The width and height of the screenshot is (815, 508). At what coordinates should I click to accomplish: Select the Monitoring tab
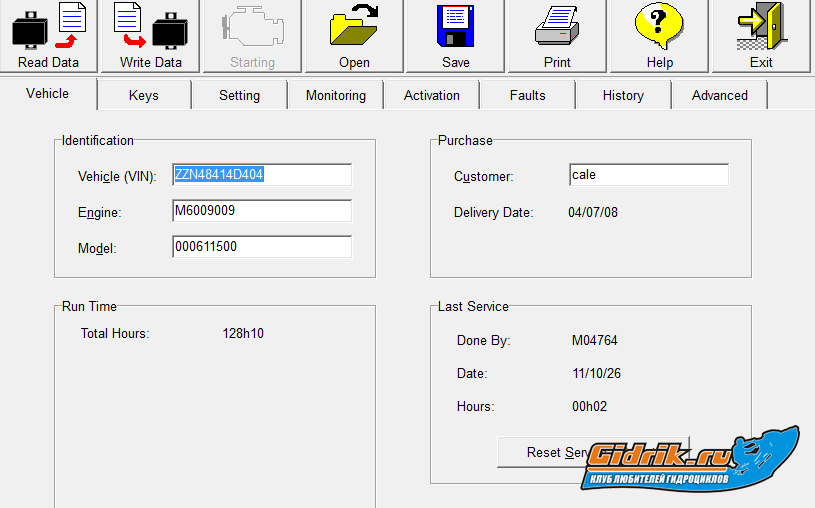pos(336,96)
